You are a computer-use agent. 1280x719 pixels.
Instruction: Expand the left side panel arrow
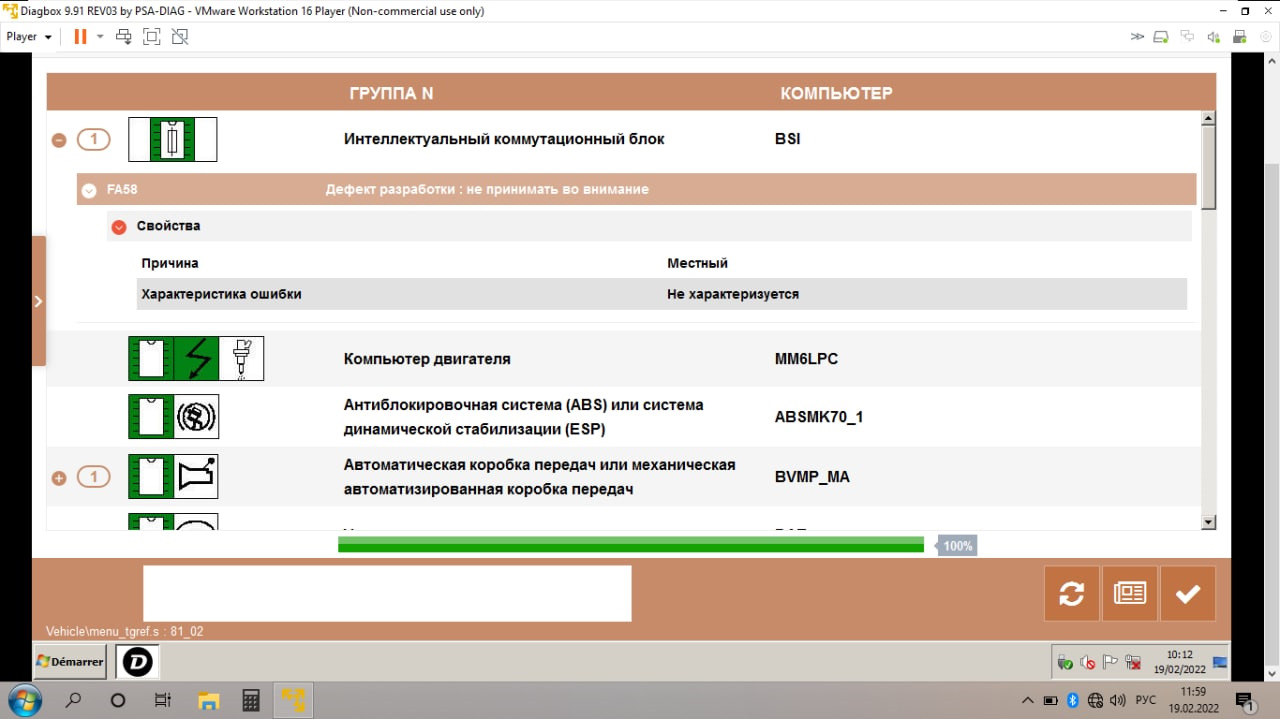coord(38,301)
